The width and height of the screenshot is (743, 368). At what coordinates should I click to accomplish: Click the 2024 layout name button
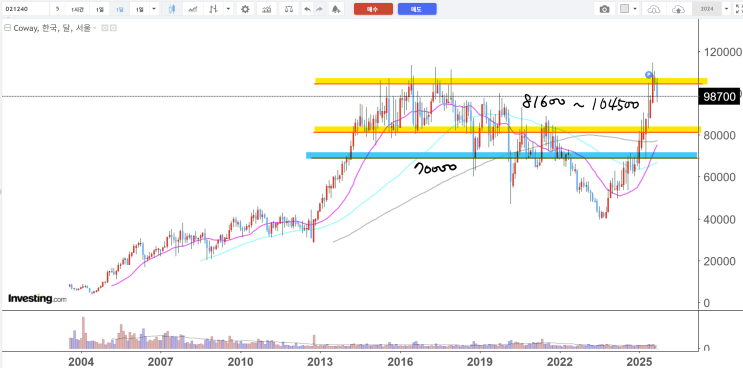(x=707, y=9)
